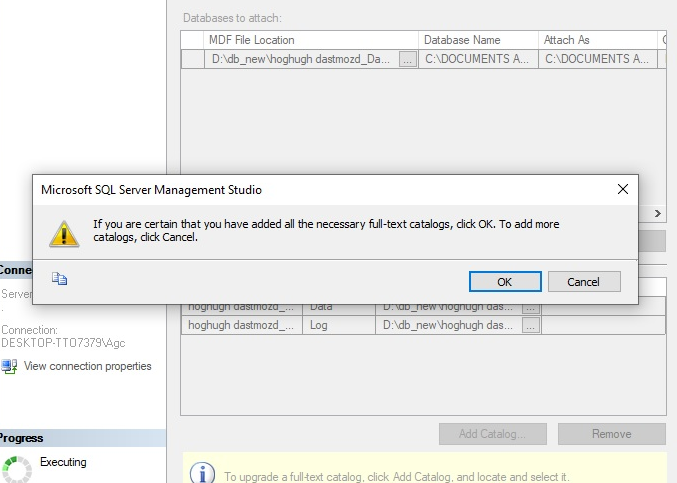Image resolution: width=677 pixels, height=483 pixels.
Task: Select Database Name cell C:\DOCUMENTS A...
Action: [478, 59]
